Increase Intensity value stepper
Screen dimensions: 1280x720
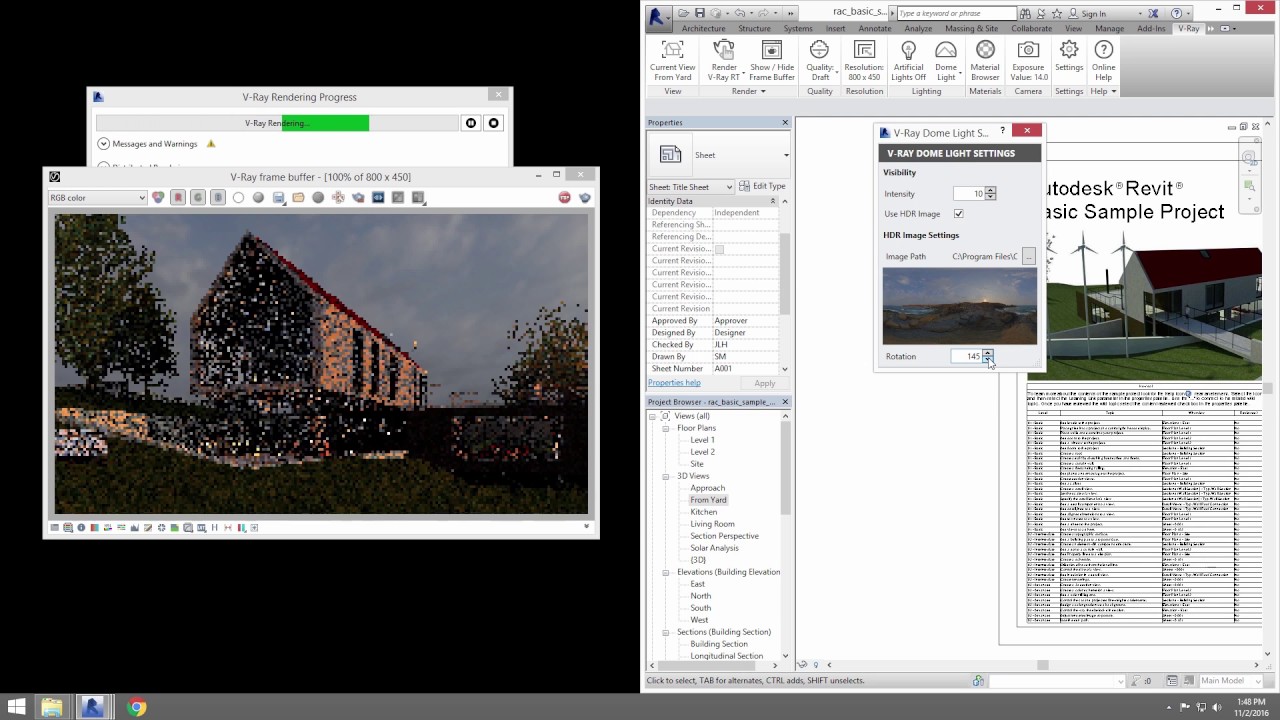(x=990, y=190)
